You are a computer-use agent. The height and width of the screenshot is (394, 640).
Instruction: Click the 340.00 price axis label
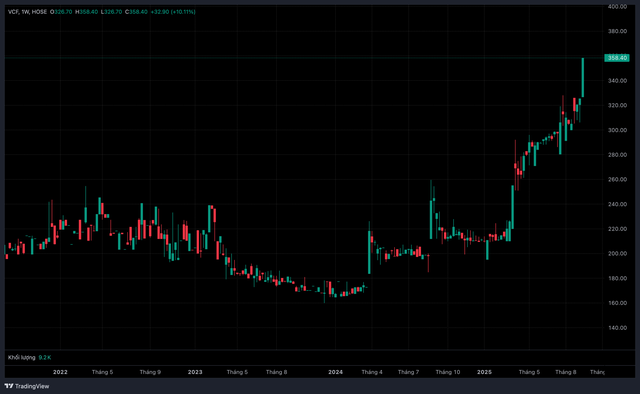tap(617, 80)
